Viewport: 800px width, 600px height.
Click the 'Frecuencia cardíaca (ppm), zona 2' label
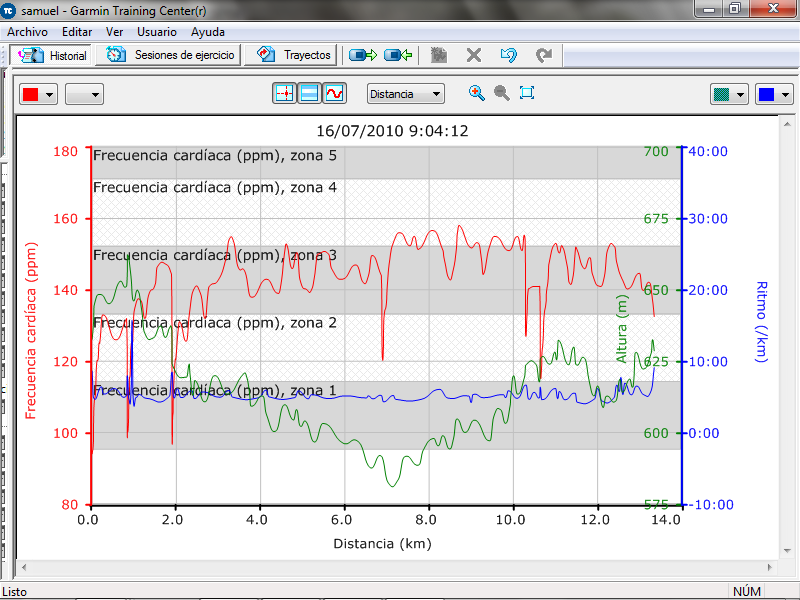point(215,323)
